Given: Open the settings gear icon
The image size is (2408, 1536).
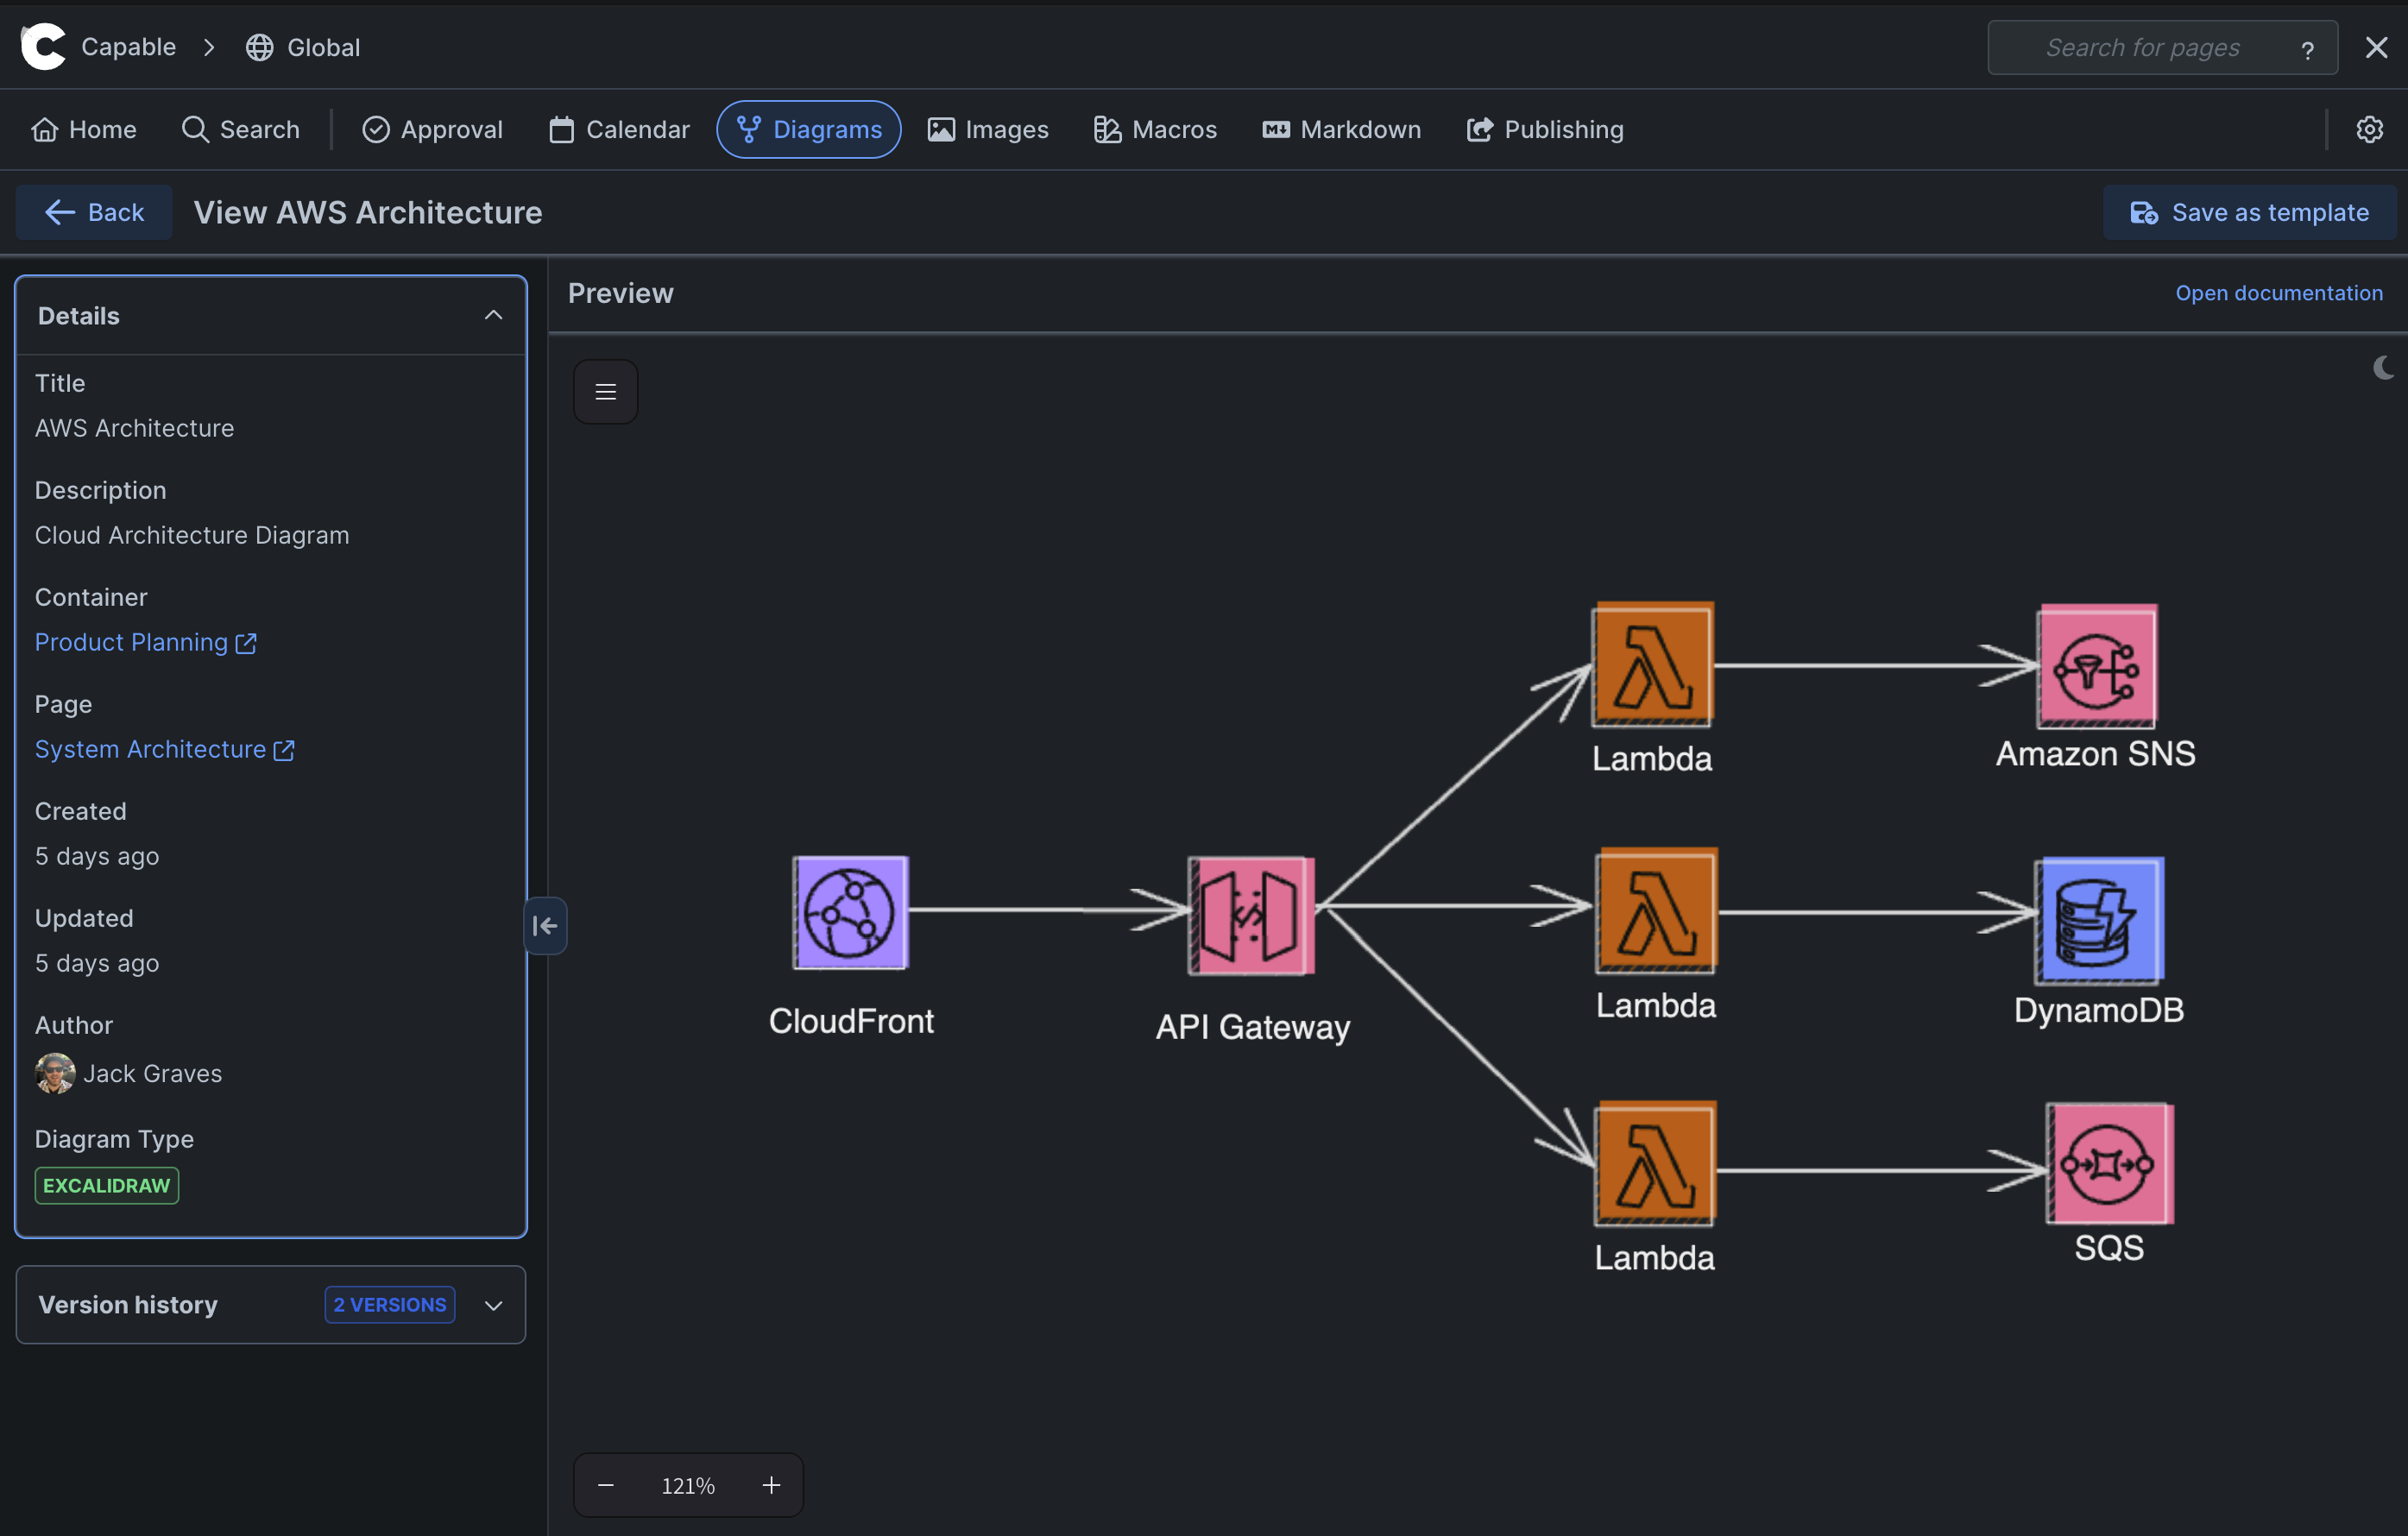Looking at the screenshot, I should [2369, 129].
